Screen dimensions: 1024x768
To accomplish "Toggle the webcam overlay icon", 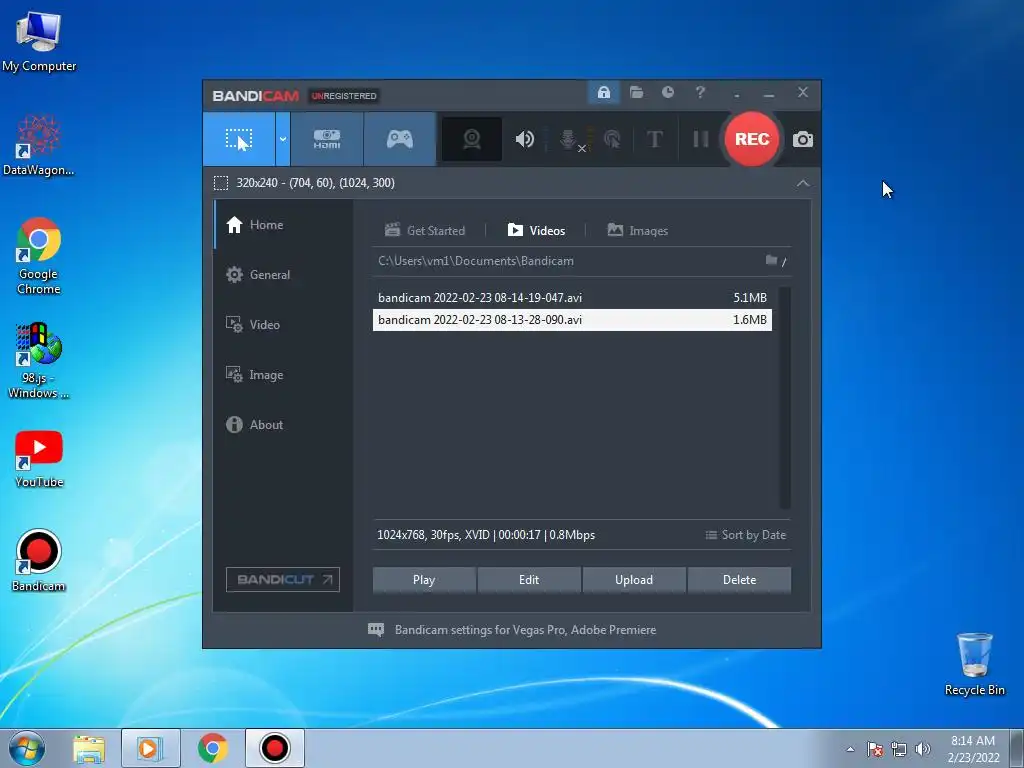I will 472,139.
